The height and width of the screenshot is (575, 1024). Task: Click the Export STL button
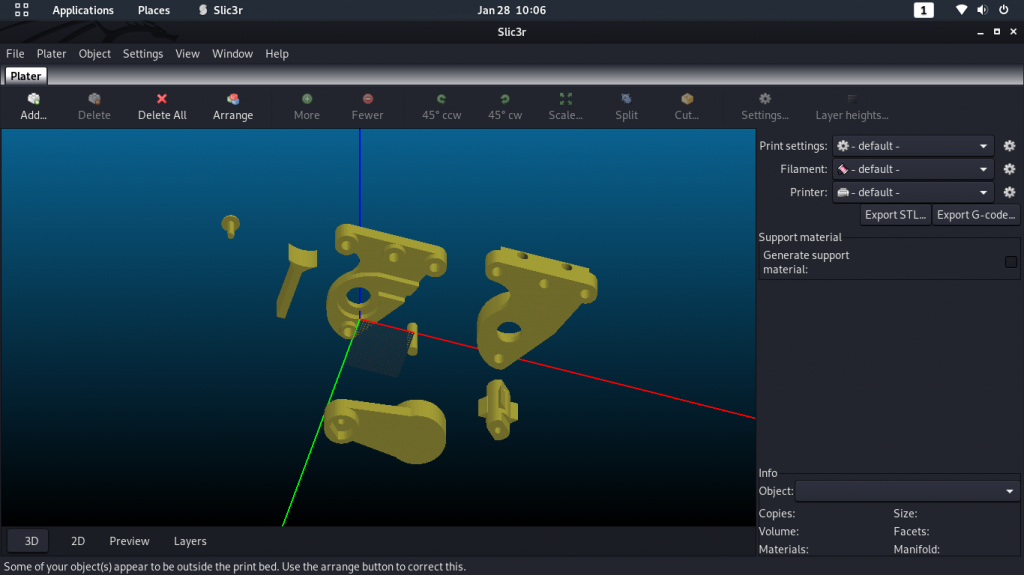896,215
